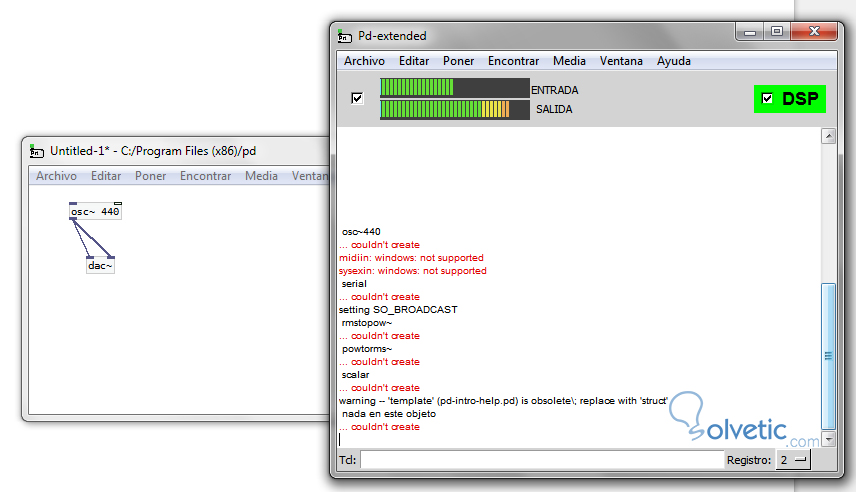Select the dac~ object box
This screenshot has width=856, height=492.
[x=100, y=265]
